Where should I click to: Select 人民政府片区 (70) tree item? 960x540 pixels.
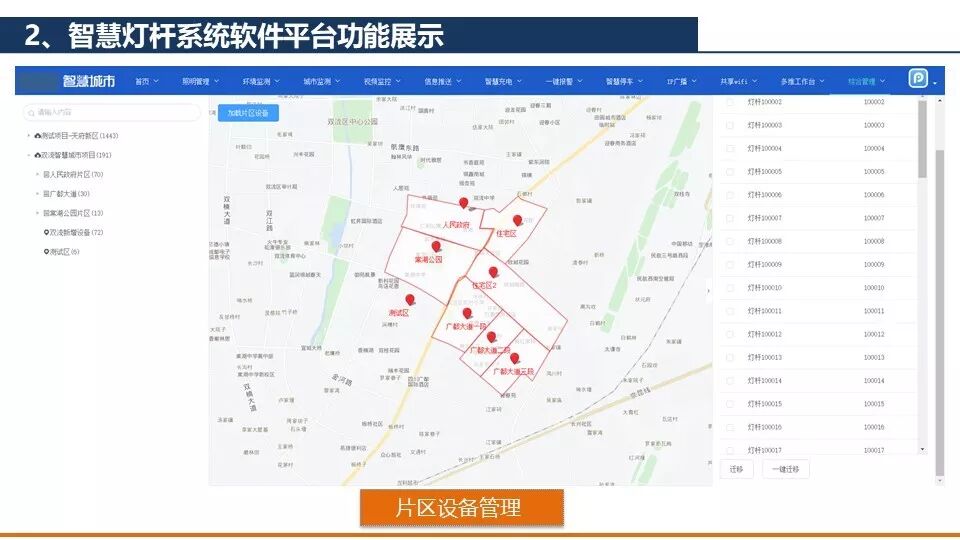tap(72, 174)
